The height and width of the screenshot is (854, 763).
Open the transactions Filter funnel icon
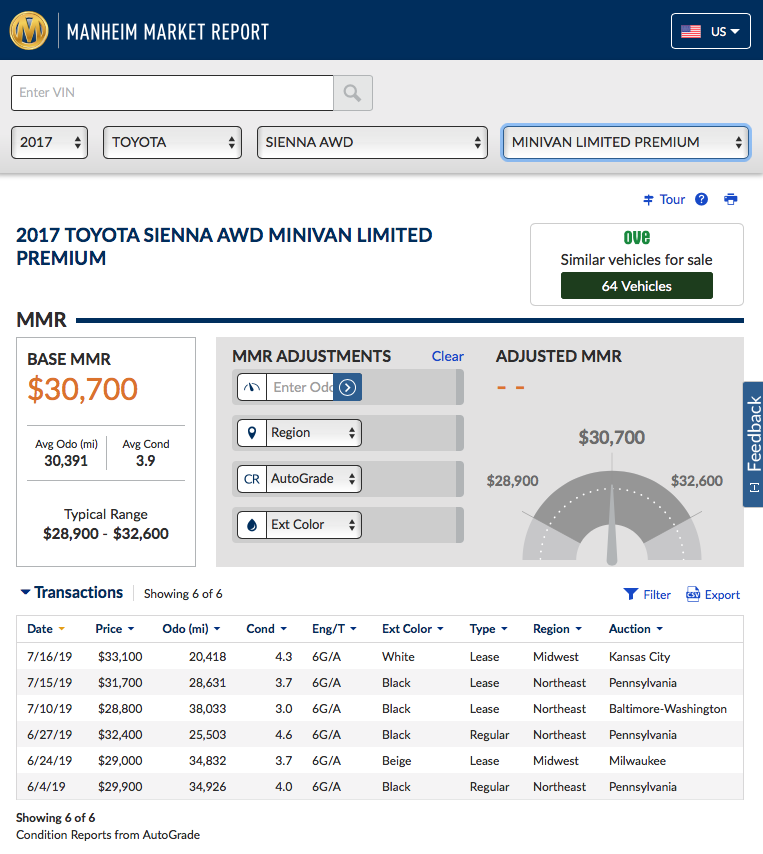point(631,594)
